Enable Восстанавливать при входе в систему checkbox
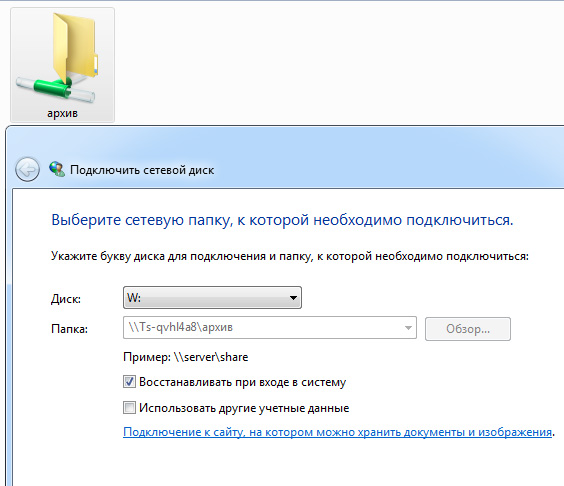Screen dimensions: 564x486 point(129,382)
